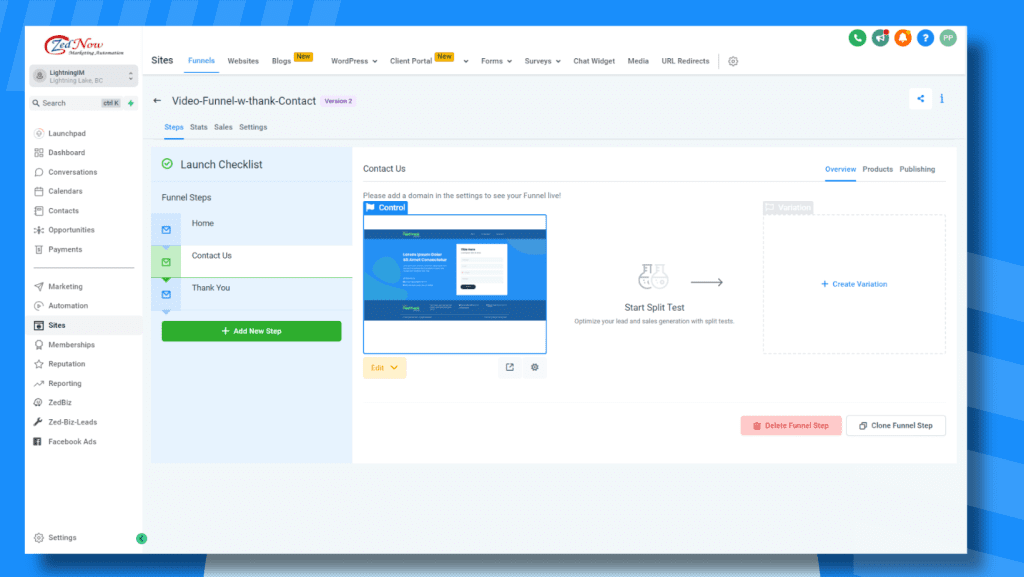Viewport: 1024px width, 577px height.
Task: Expand the LightningM account switcher
Action: pyautogui.click(x=83, y=75)
